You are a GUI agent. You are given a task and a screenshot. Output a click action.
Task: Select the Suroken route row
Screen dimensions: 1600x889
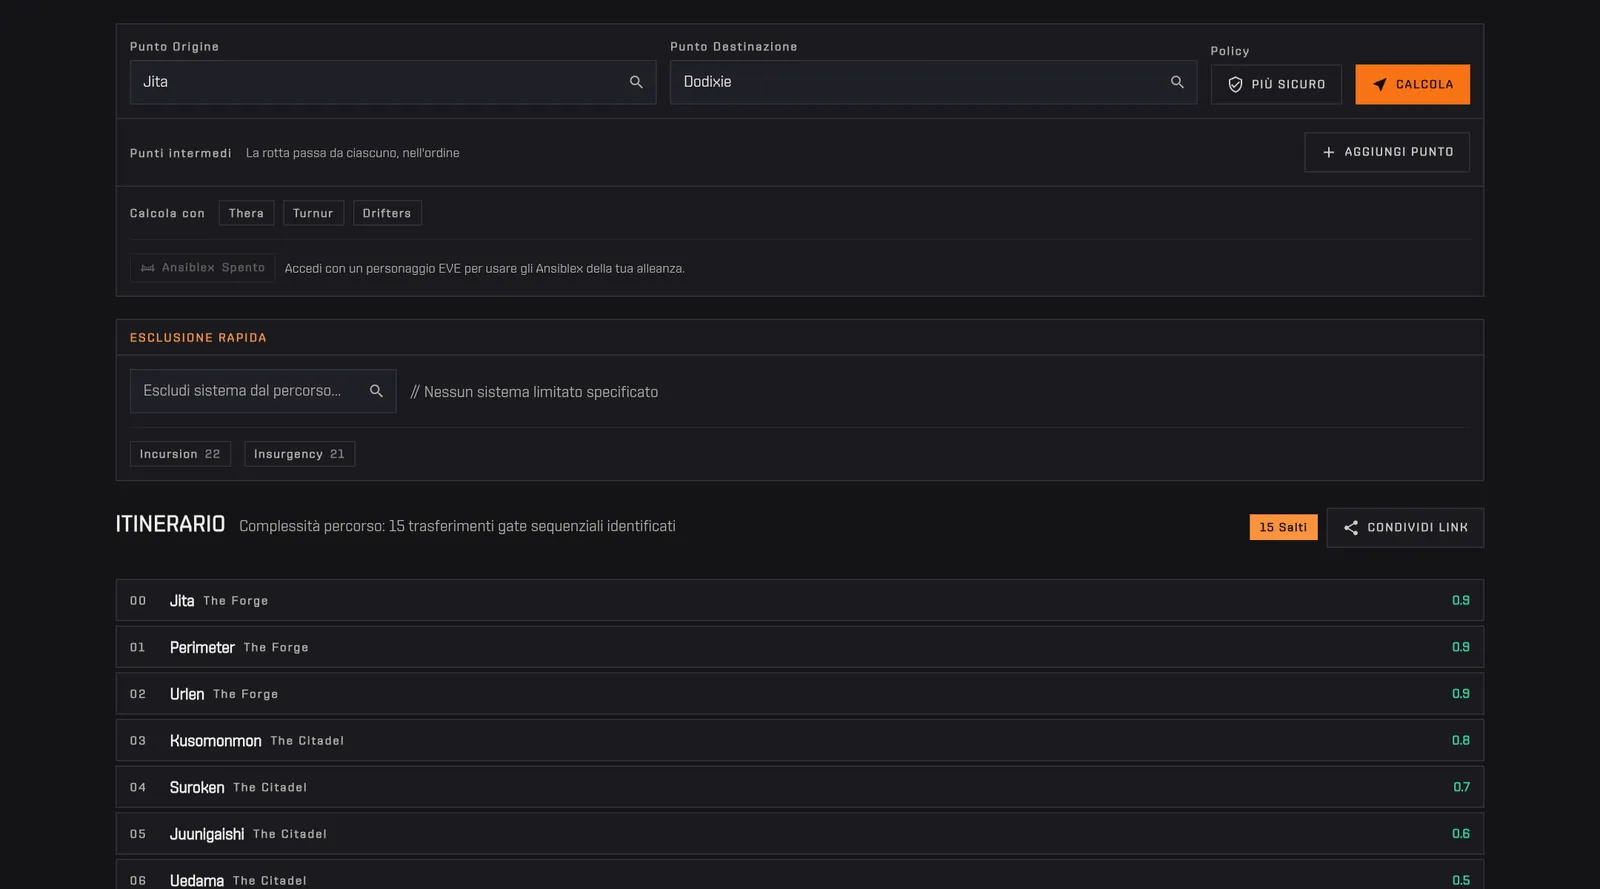pyautogui.click(x=800, y=787)
